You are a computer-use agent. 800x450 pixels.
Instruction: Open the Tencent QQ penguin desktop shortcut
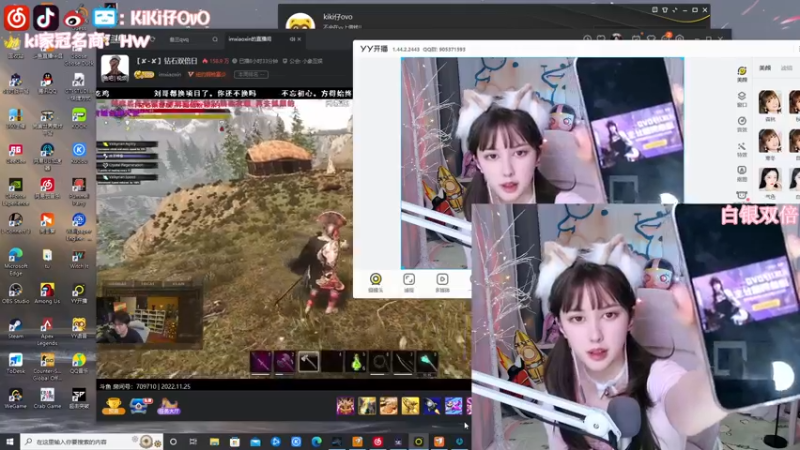[47, 81]
